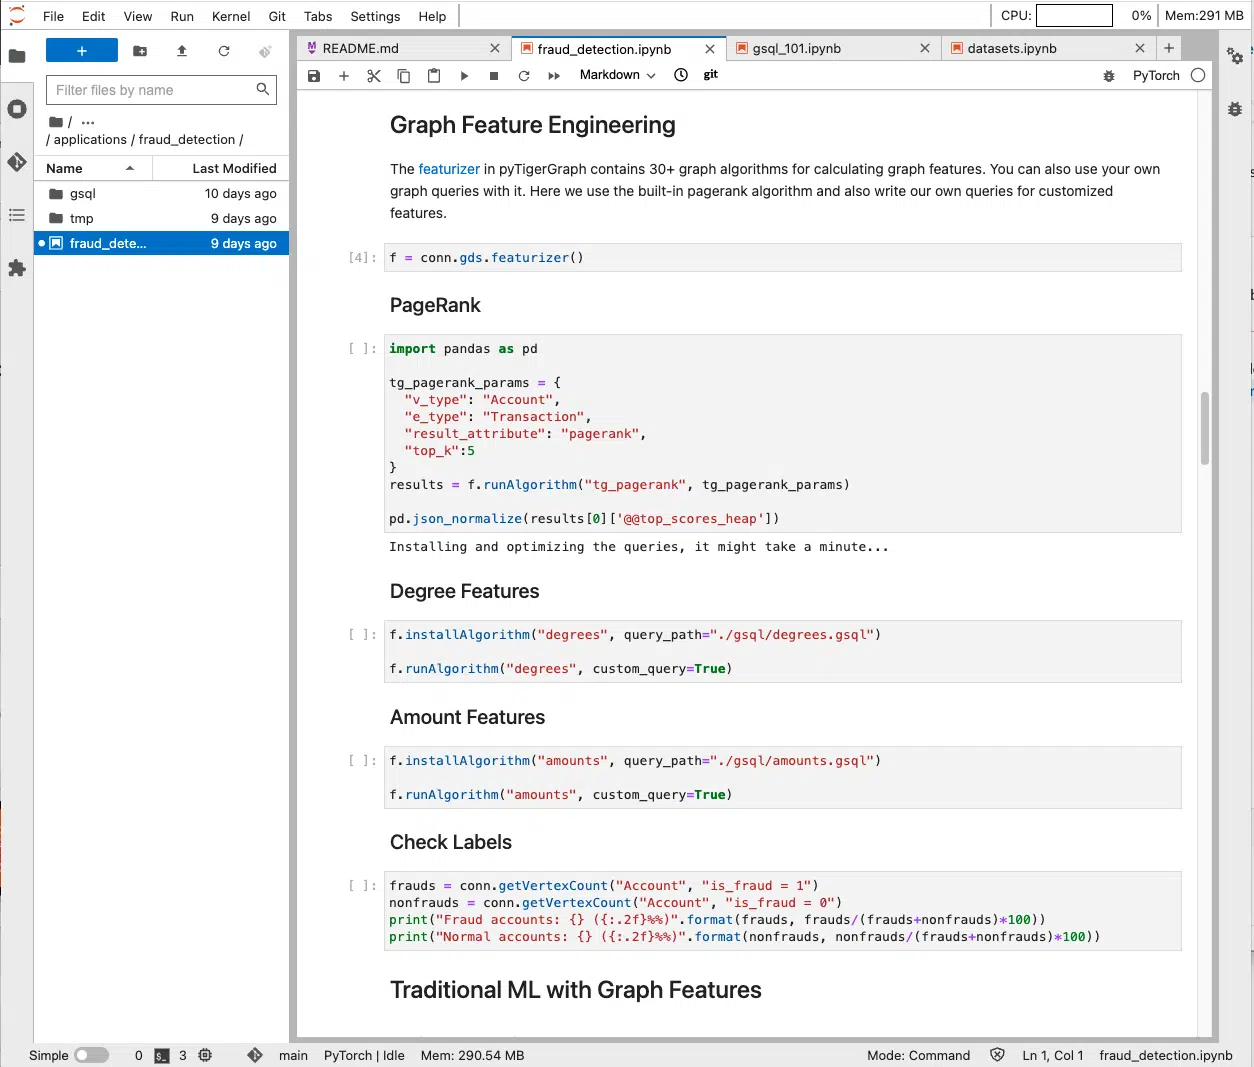Screen dimensions: 1254x1067
Task: Open the File menu
Action: pyautogui.click(x=54, y=16)
